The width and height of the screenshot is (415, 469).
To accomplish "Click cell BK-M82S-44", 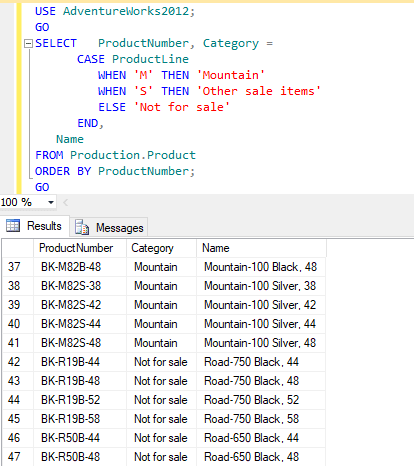I will (80, 324).
